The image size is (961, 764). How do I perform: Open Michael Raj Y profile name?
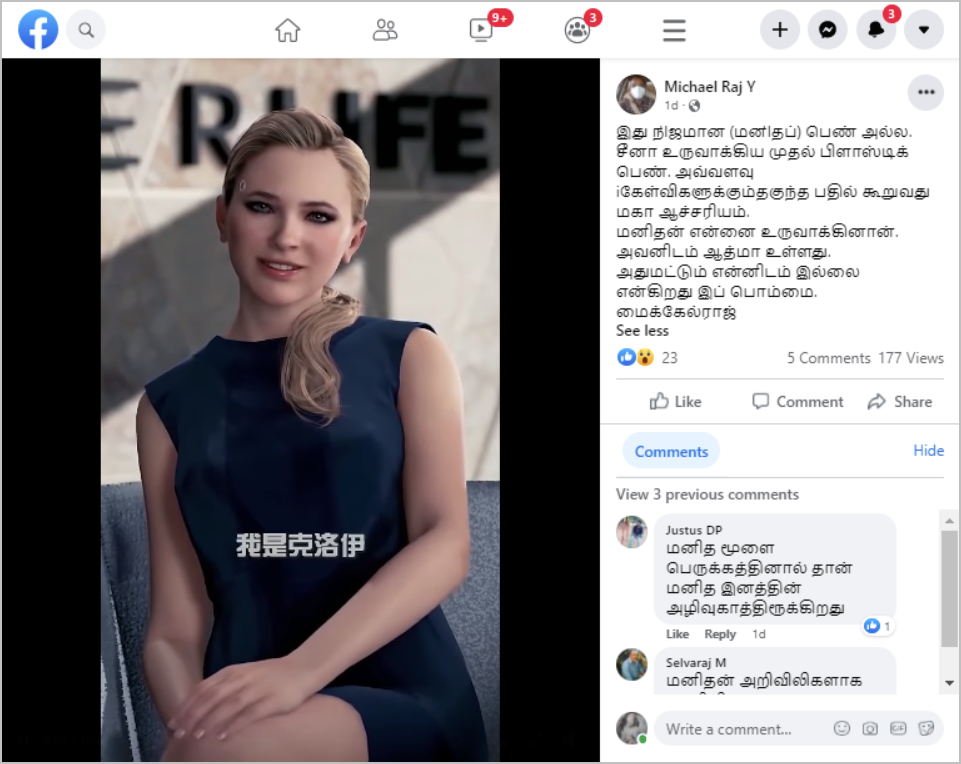click(x=710, y=87)
